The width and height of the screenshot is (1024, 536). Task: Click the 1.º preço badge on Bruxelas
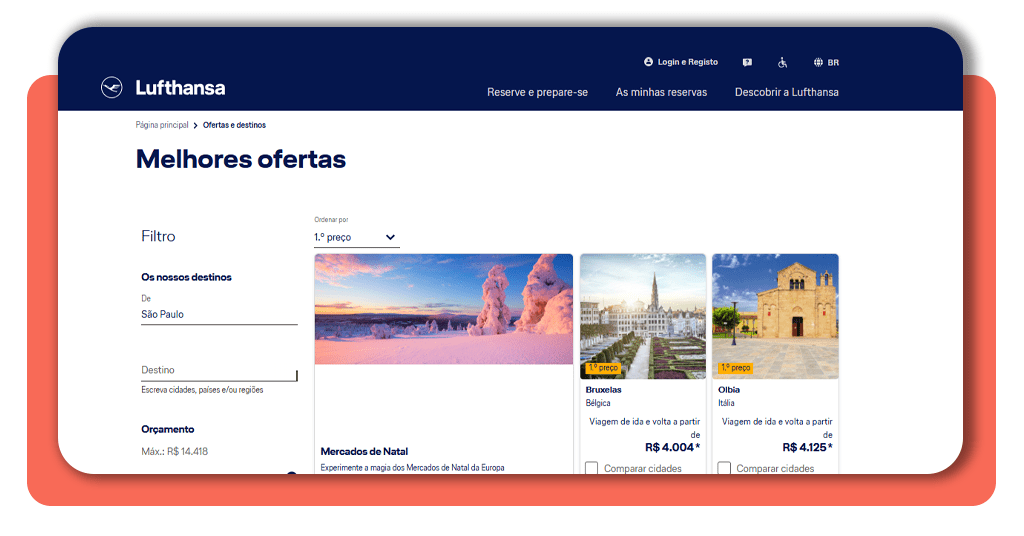(603, 368)
